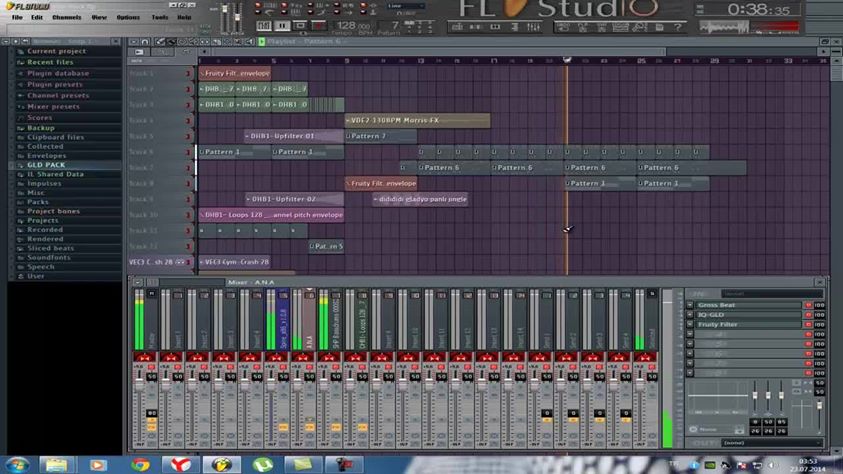Open the piano roll shortcut icon
The image size is (843, 474).
click(495, 26)
